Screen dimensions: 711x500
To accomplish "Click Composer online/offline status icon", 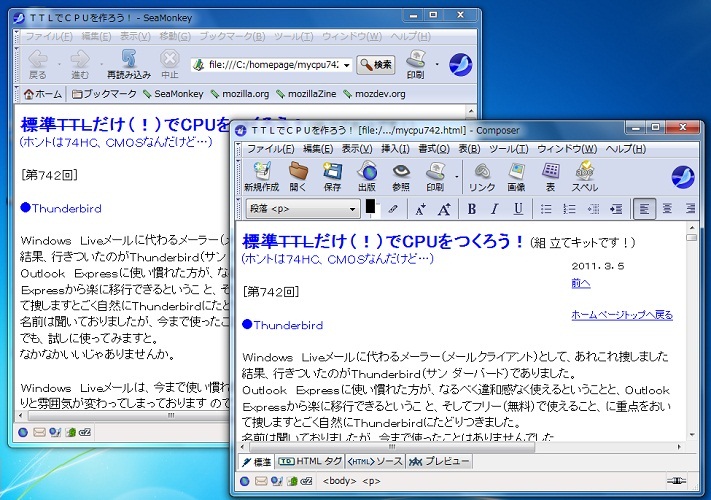I will (x=676, y=481).
